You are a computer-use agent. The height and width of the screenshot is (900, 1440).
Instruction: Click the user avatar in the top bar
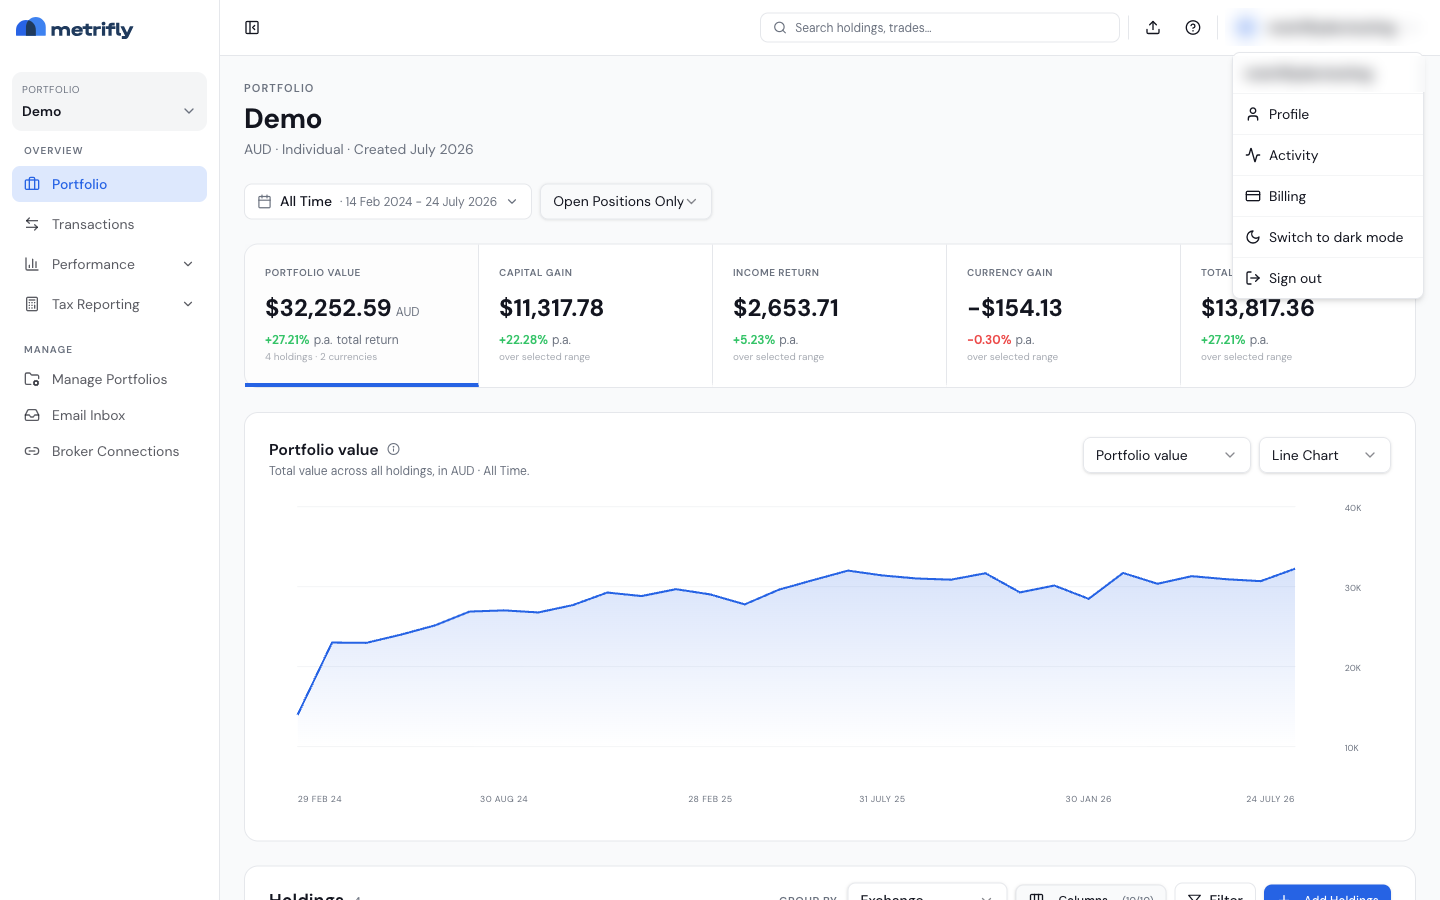[1246, 28]
